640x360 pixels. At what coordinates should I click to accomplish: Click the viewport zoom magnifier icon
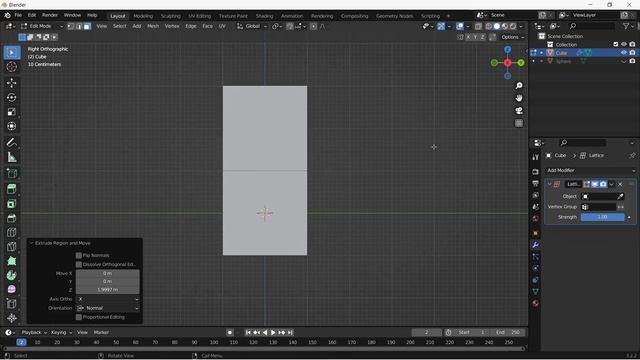tap(519, 86)
